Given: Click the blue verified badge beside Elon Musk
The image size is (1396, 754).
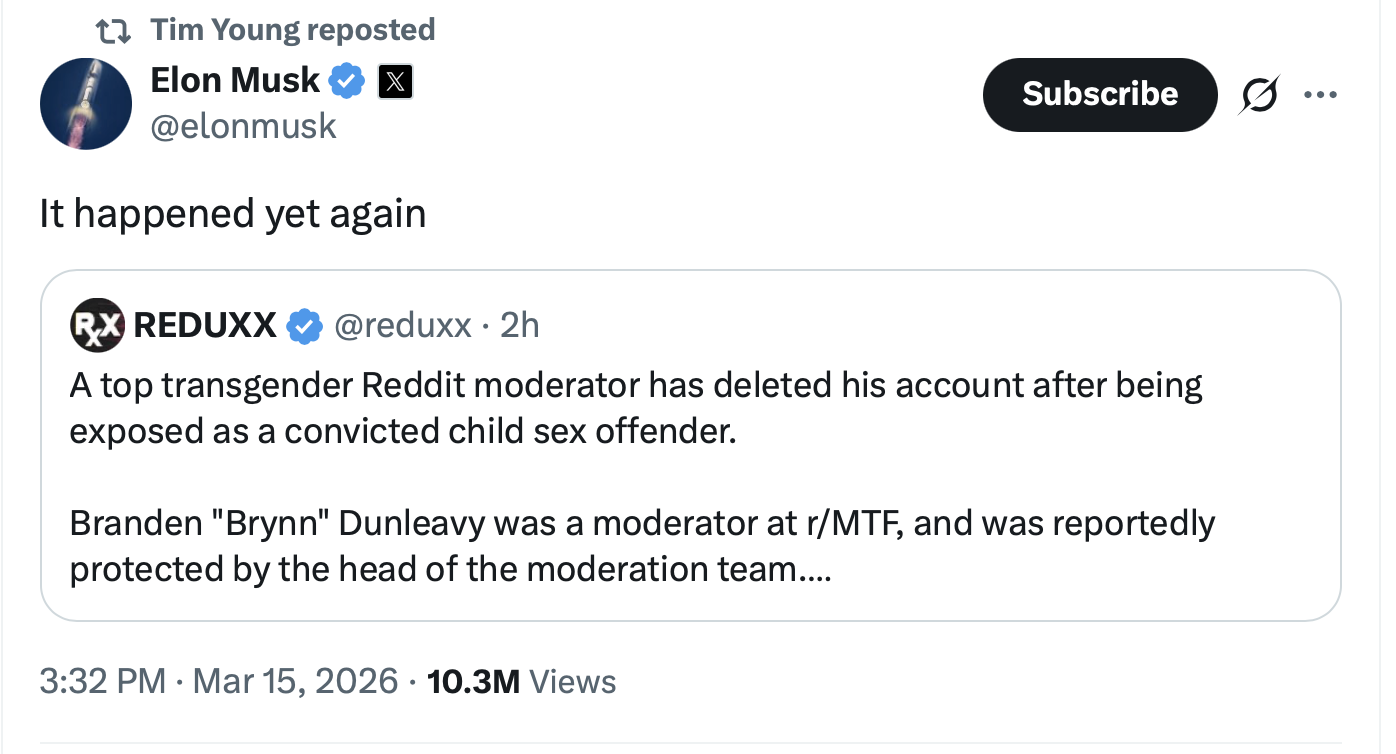Looking at the screenshot, I should [347, 81].
